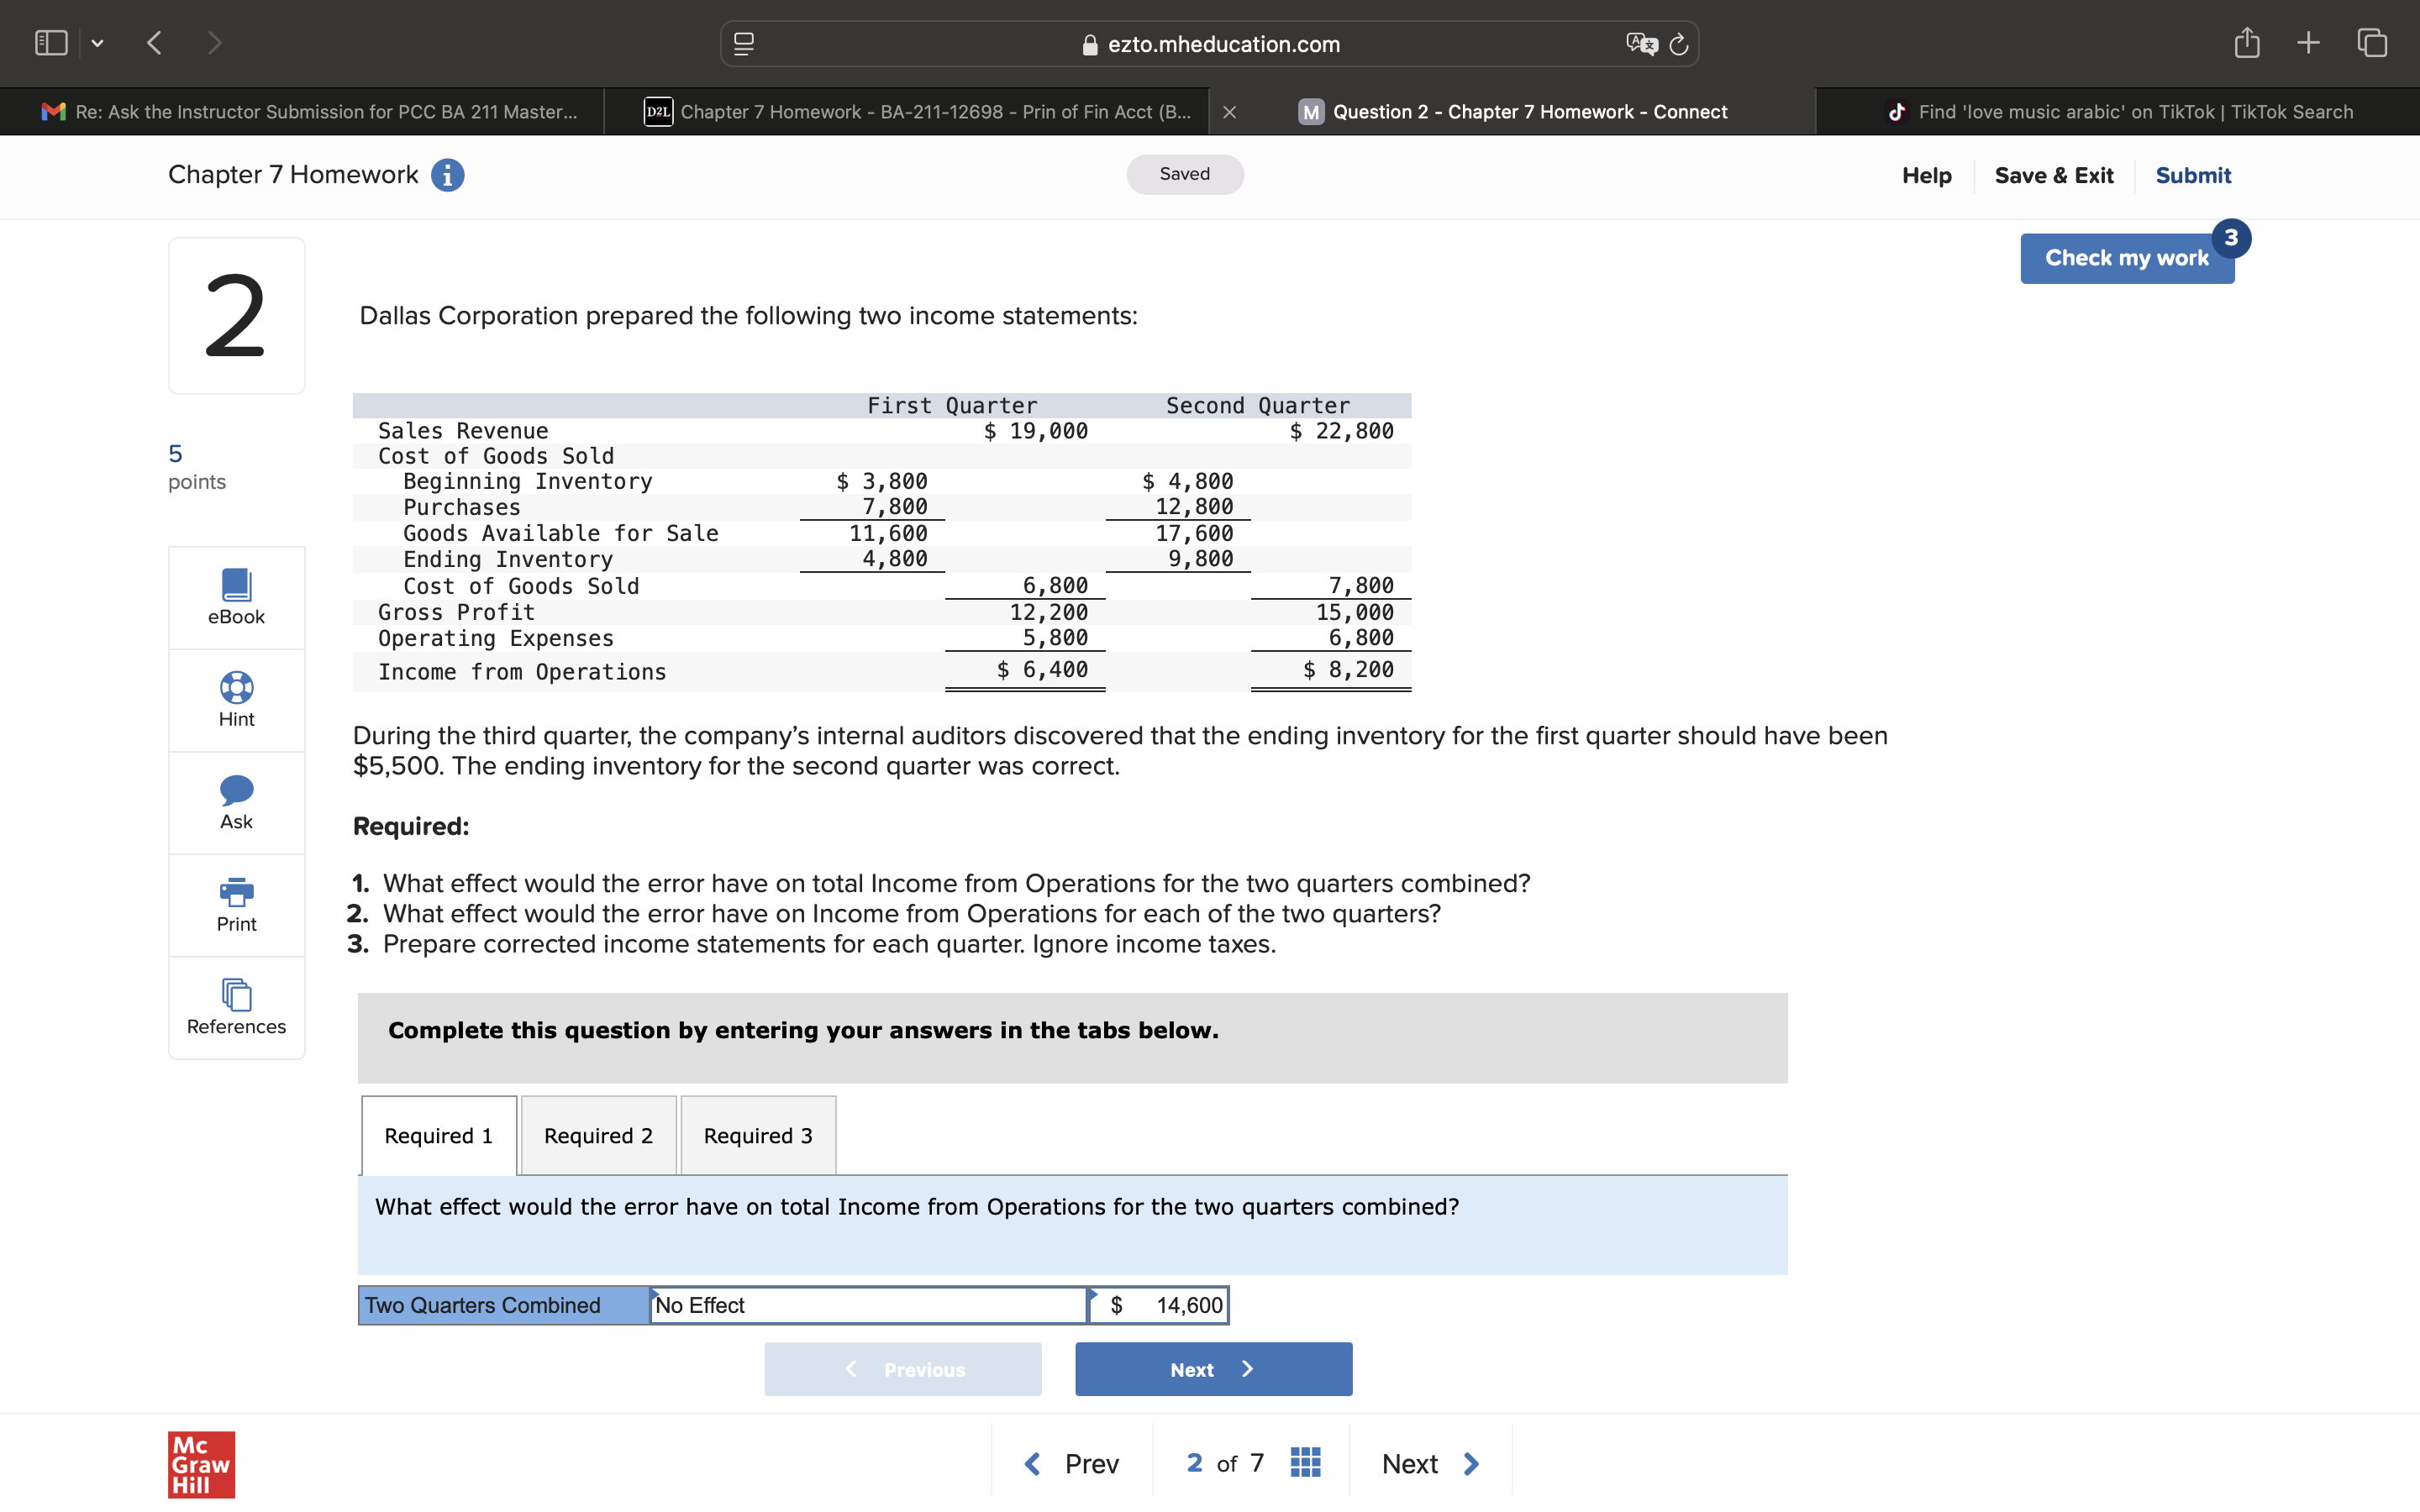Open the question grid navigator icon
Viewport: 2420px width, 1512px height.
click(1305, 1463)
